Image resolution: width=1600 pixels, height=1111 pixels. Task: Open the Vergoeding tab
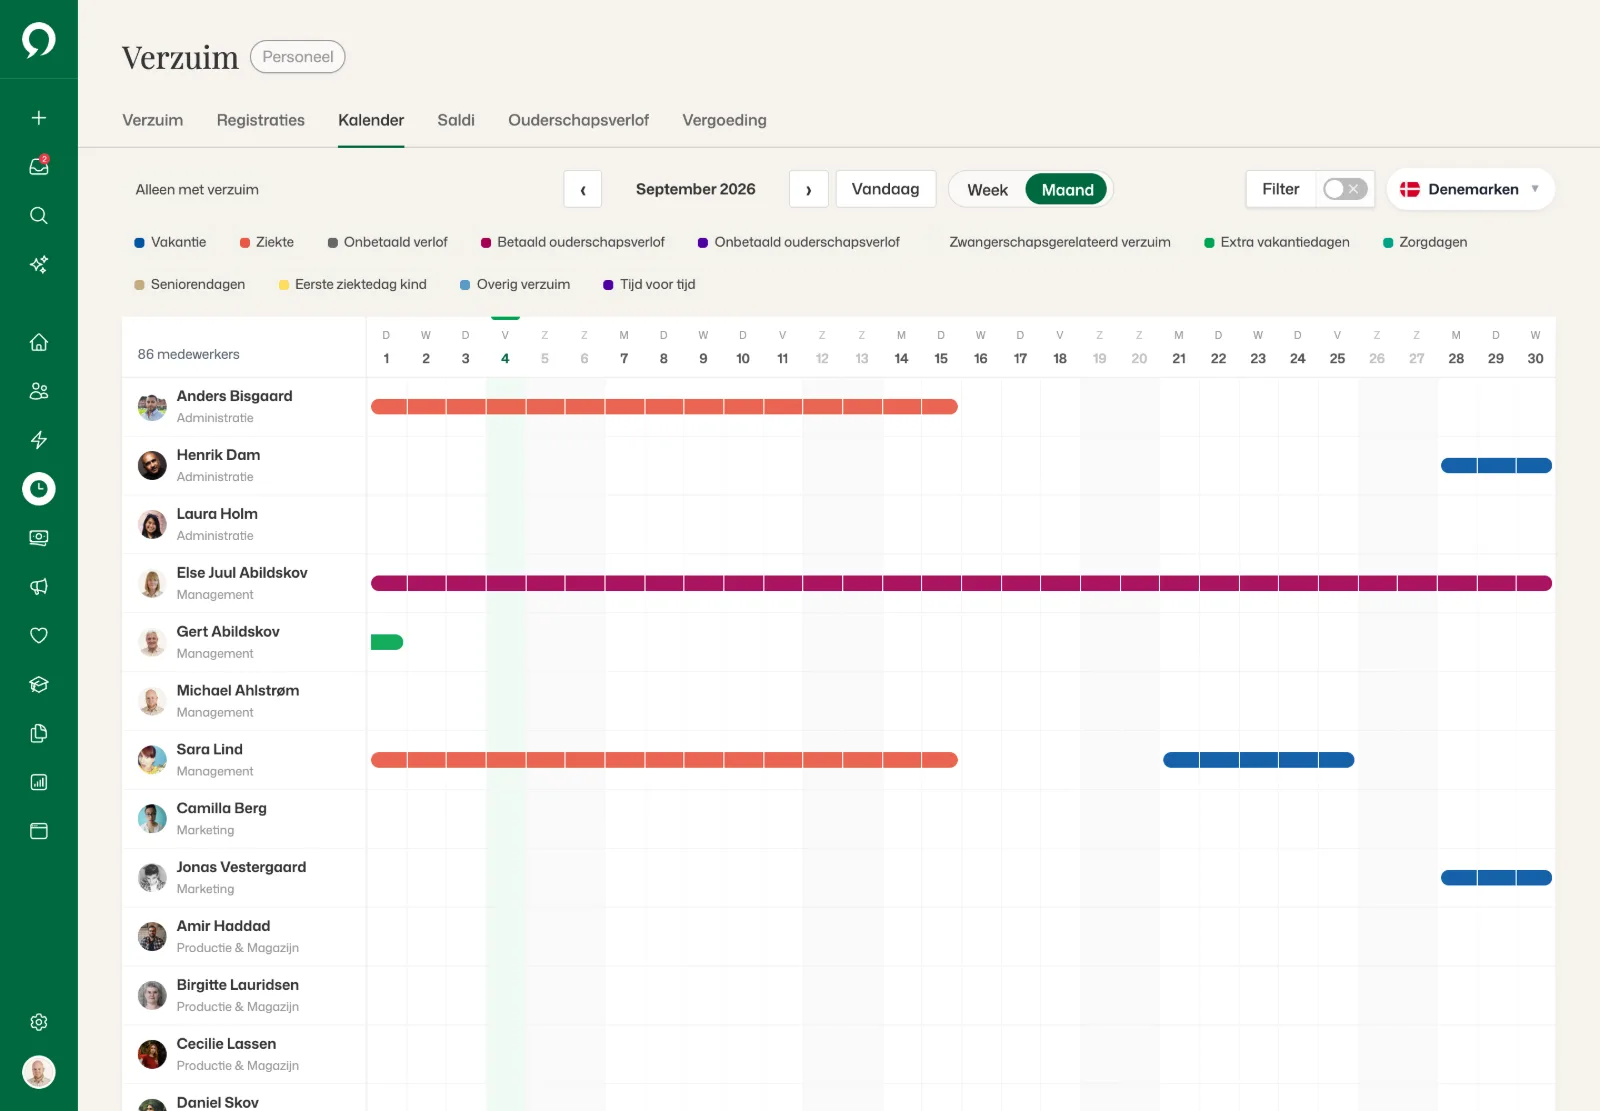tap(724, 120)
